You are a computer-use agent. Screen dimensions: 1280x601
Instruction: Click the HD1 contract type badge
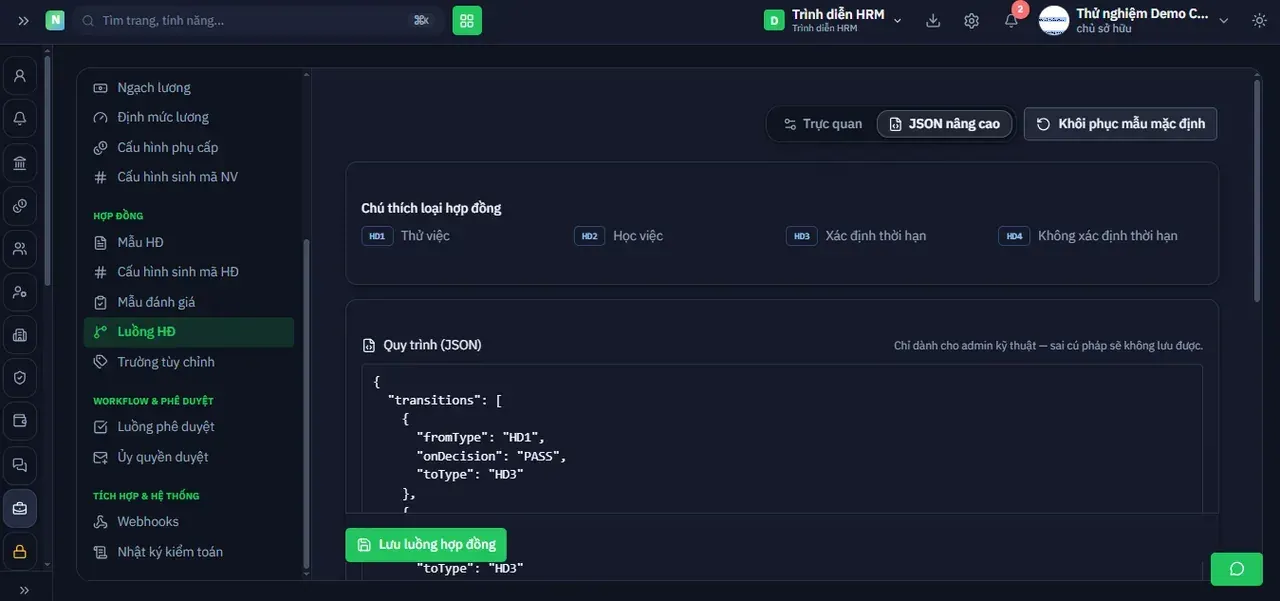377,236
